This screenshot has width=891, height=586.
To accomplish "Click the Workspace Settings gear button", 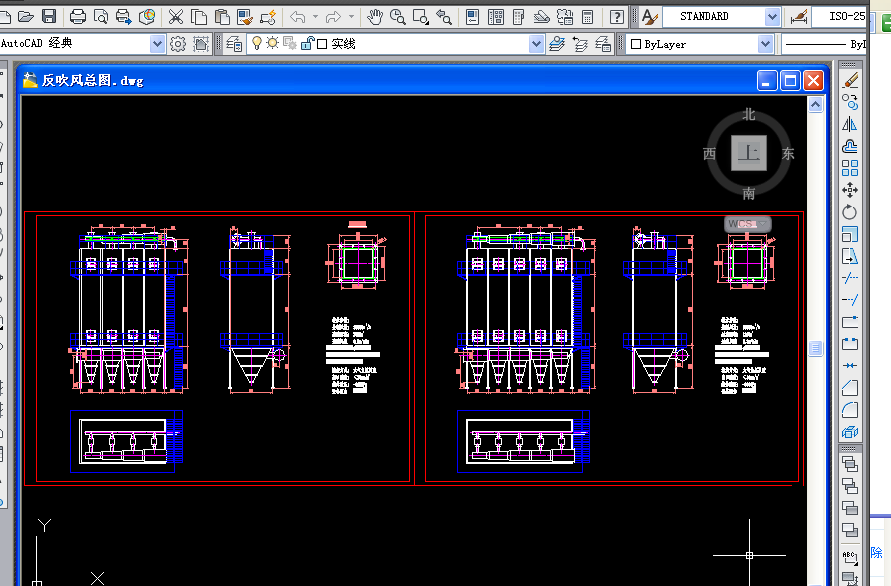I will pyautogui.click(x=178, y=44).
